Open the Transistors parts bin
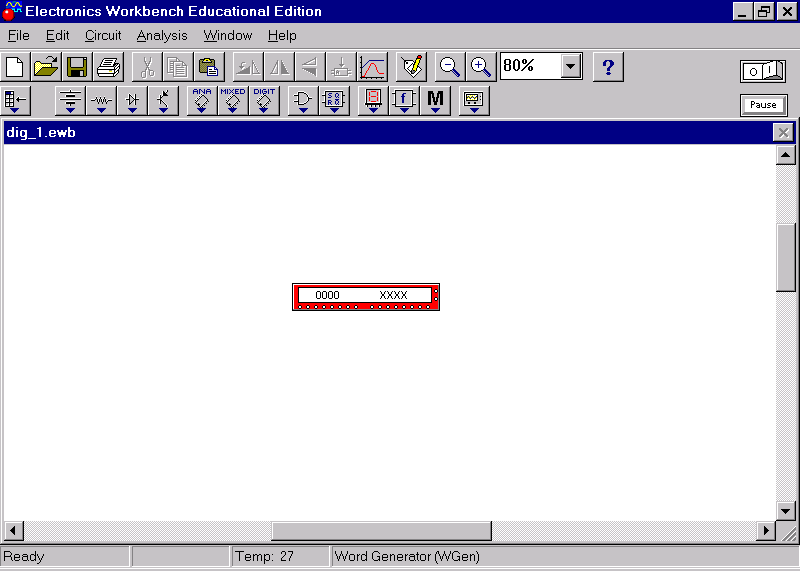 163,101
